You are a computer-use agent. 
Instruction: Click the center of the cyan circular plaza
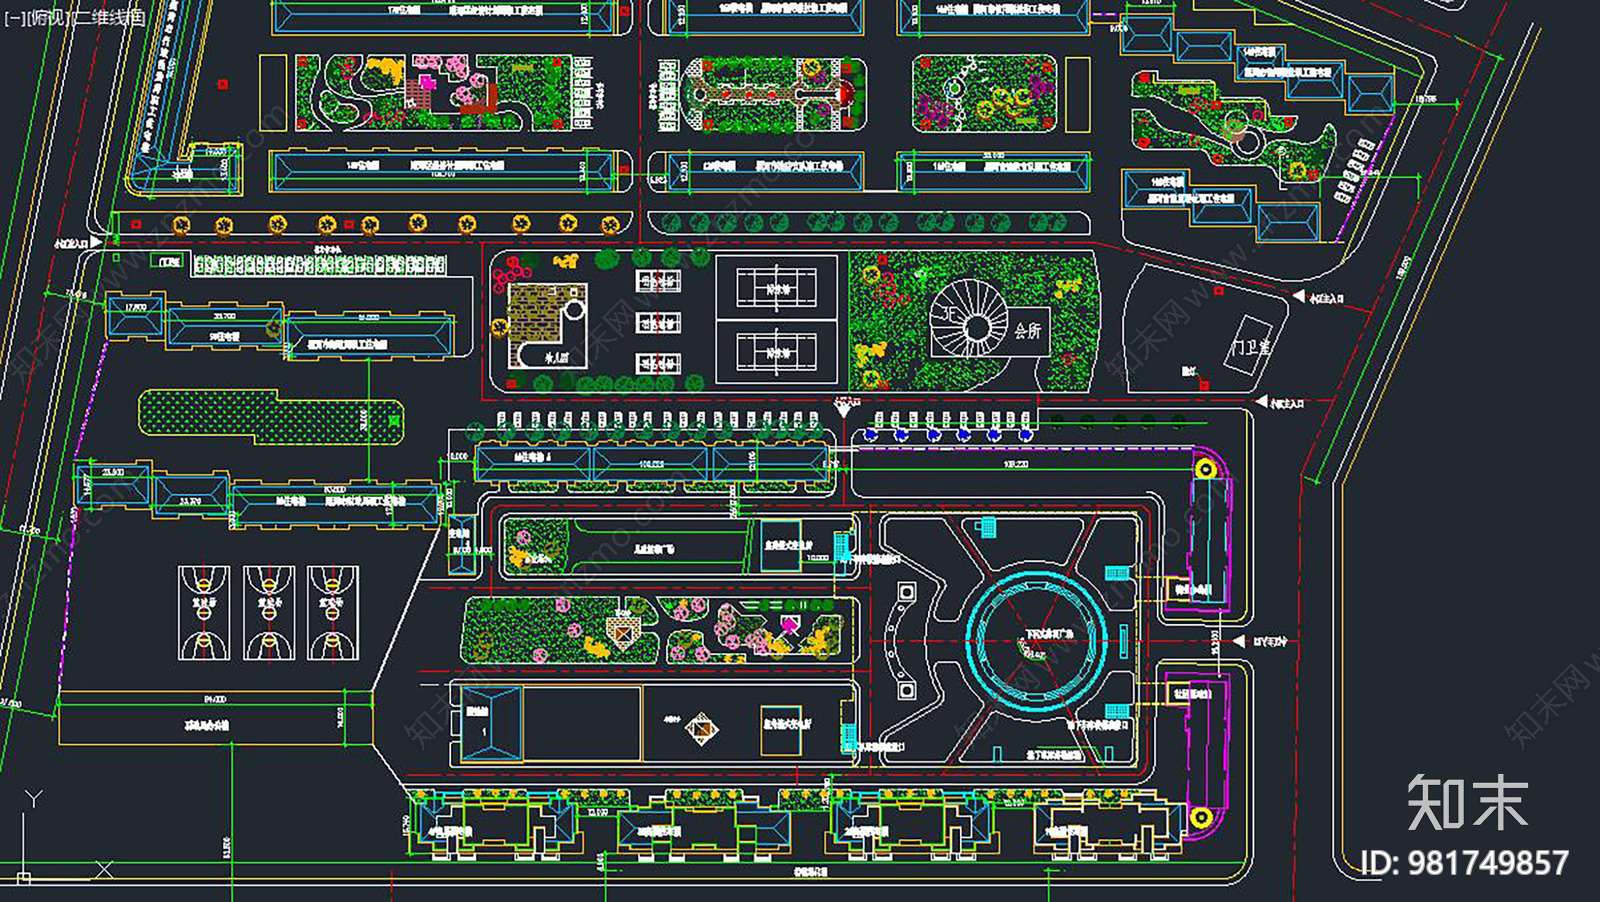1036,638
